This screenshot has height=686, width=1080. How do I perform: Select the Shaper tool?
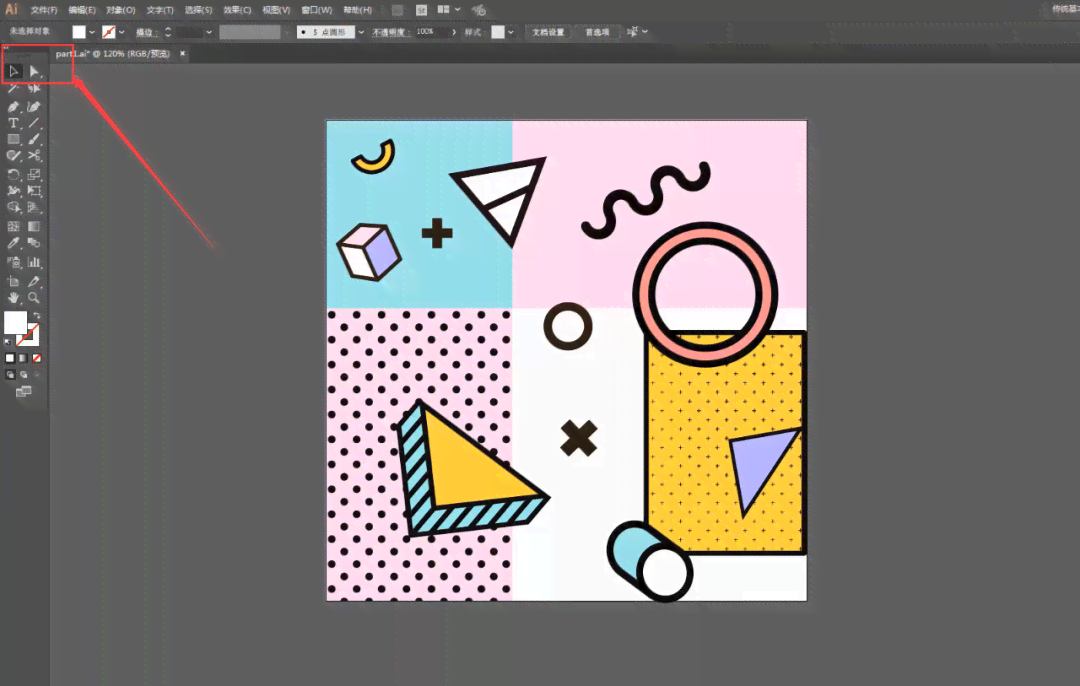click(13, 156)
